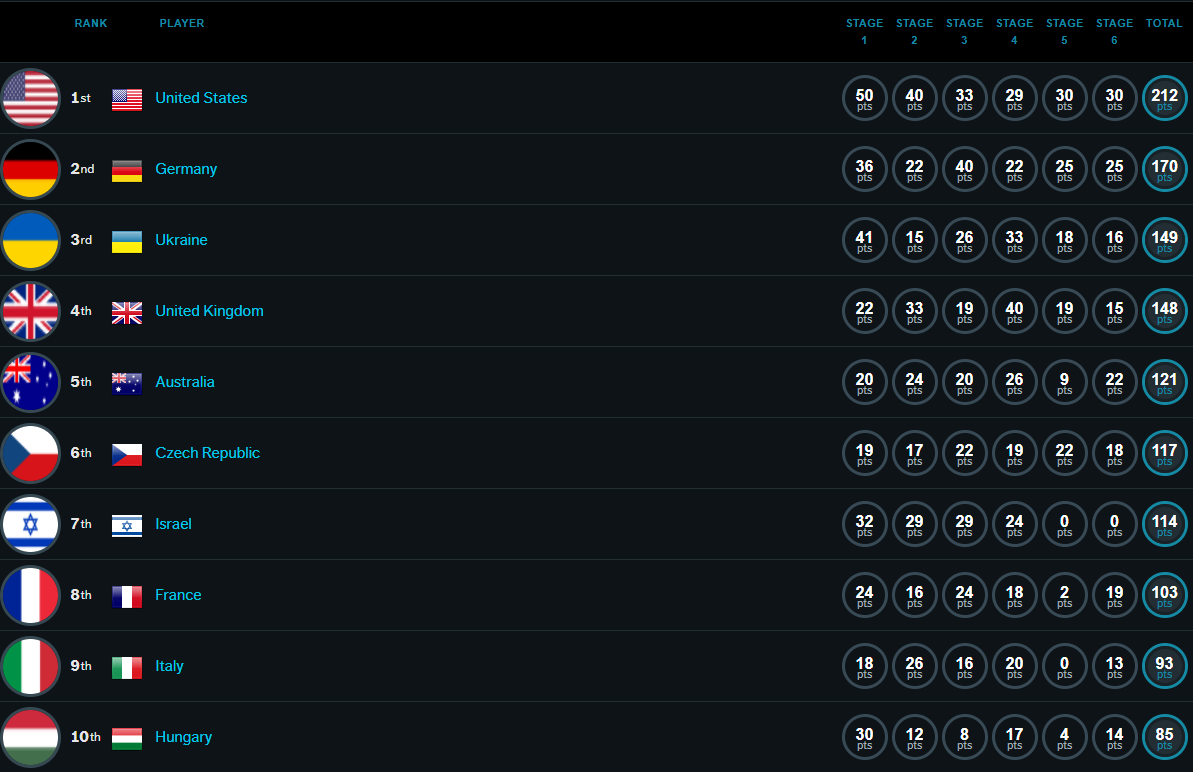This screenshot has height=772, width=1193.
Task: Click the STAGE 5 column header
Action: tap(1064, 31)
